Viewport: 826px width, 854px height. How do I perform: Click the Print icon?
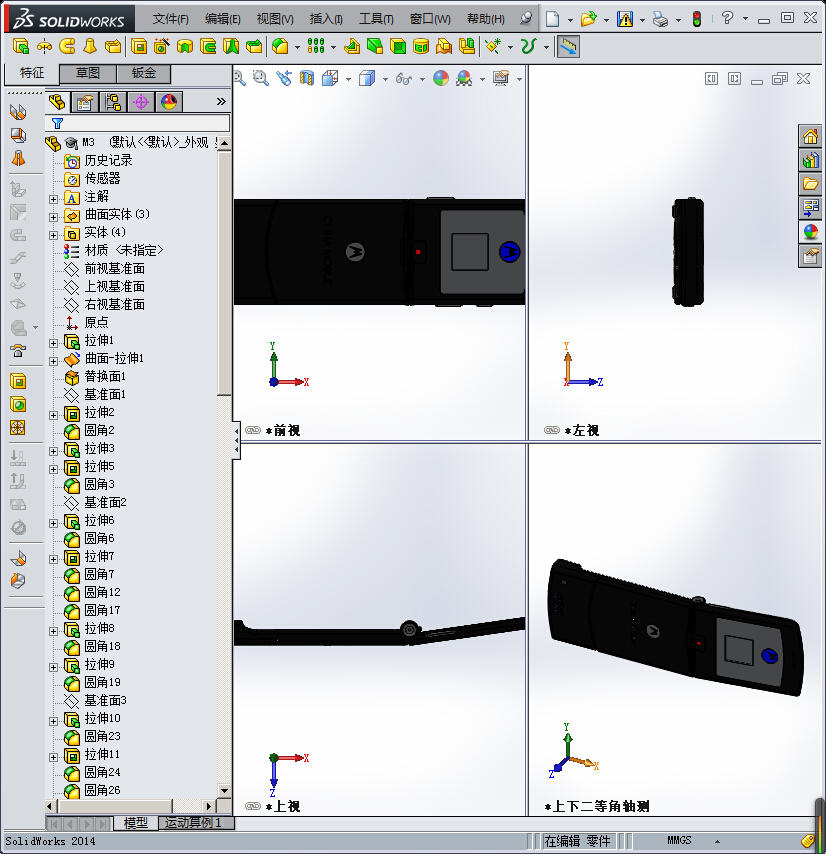[660, 20]
